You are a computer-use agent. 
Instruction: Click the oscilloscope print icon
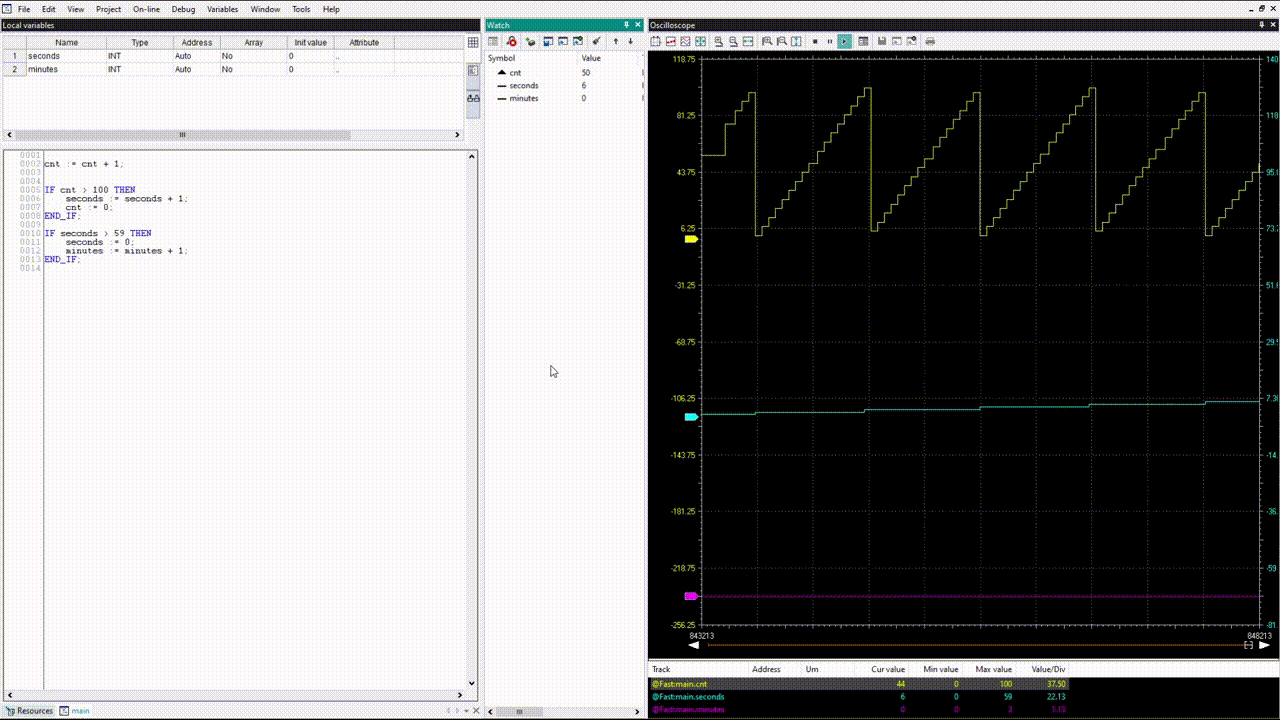[930, 41]
